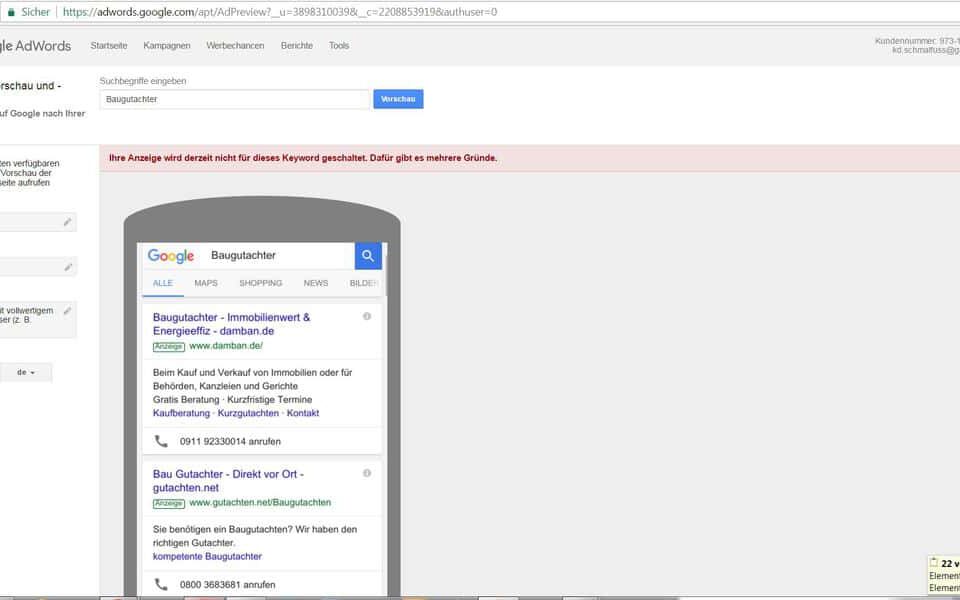Open the Startseite menu item
Screen dimensions: 960x600
point(109,46)
